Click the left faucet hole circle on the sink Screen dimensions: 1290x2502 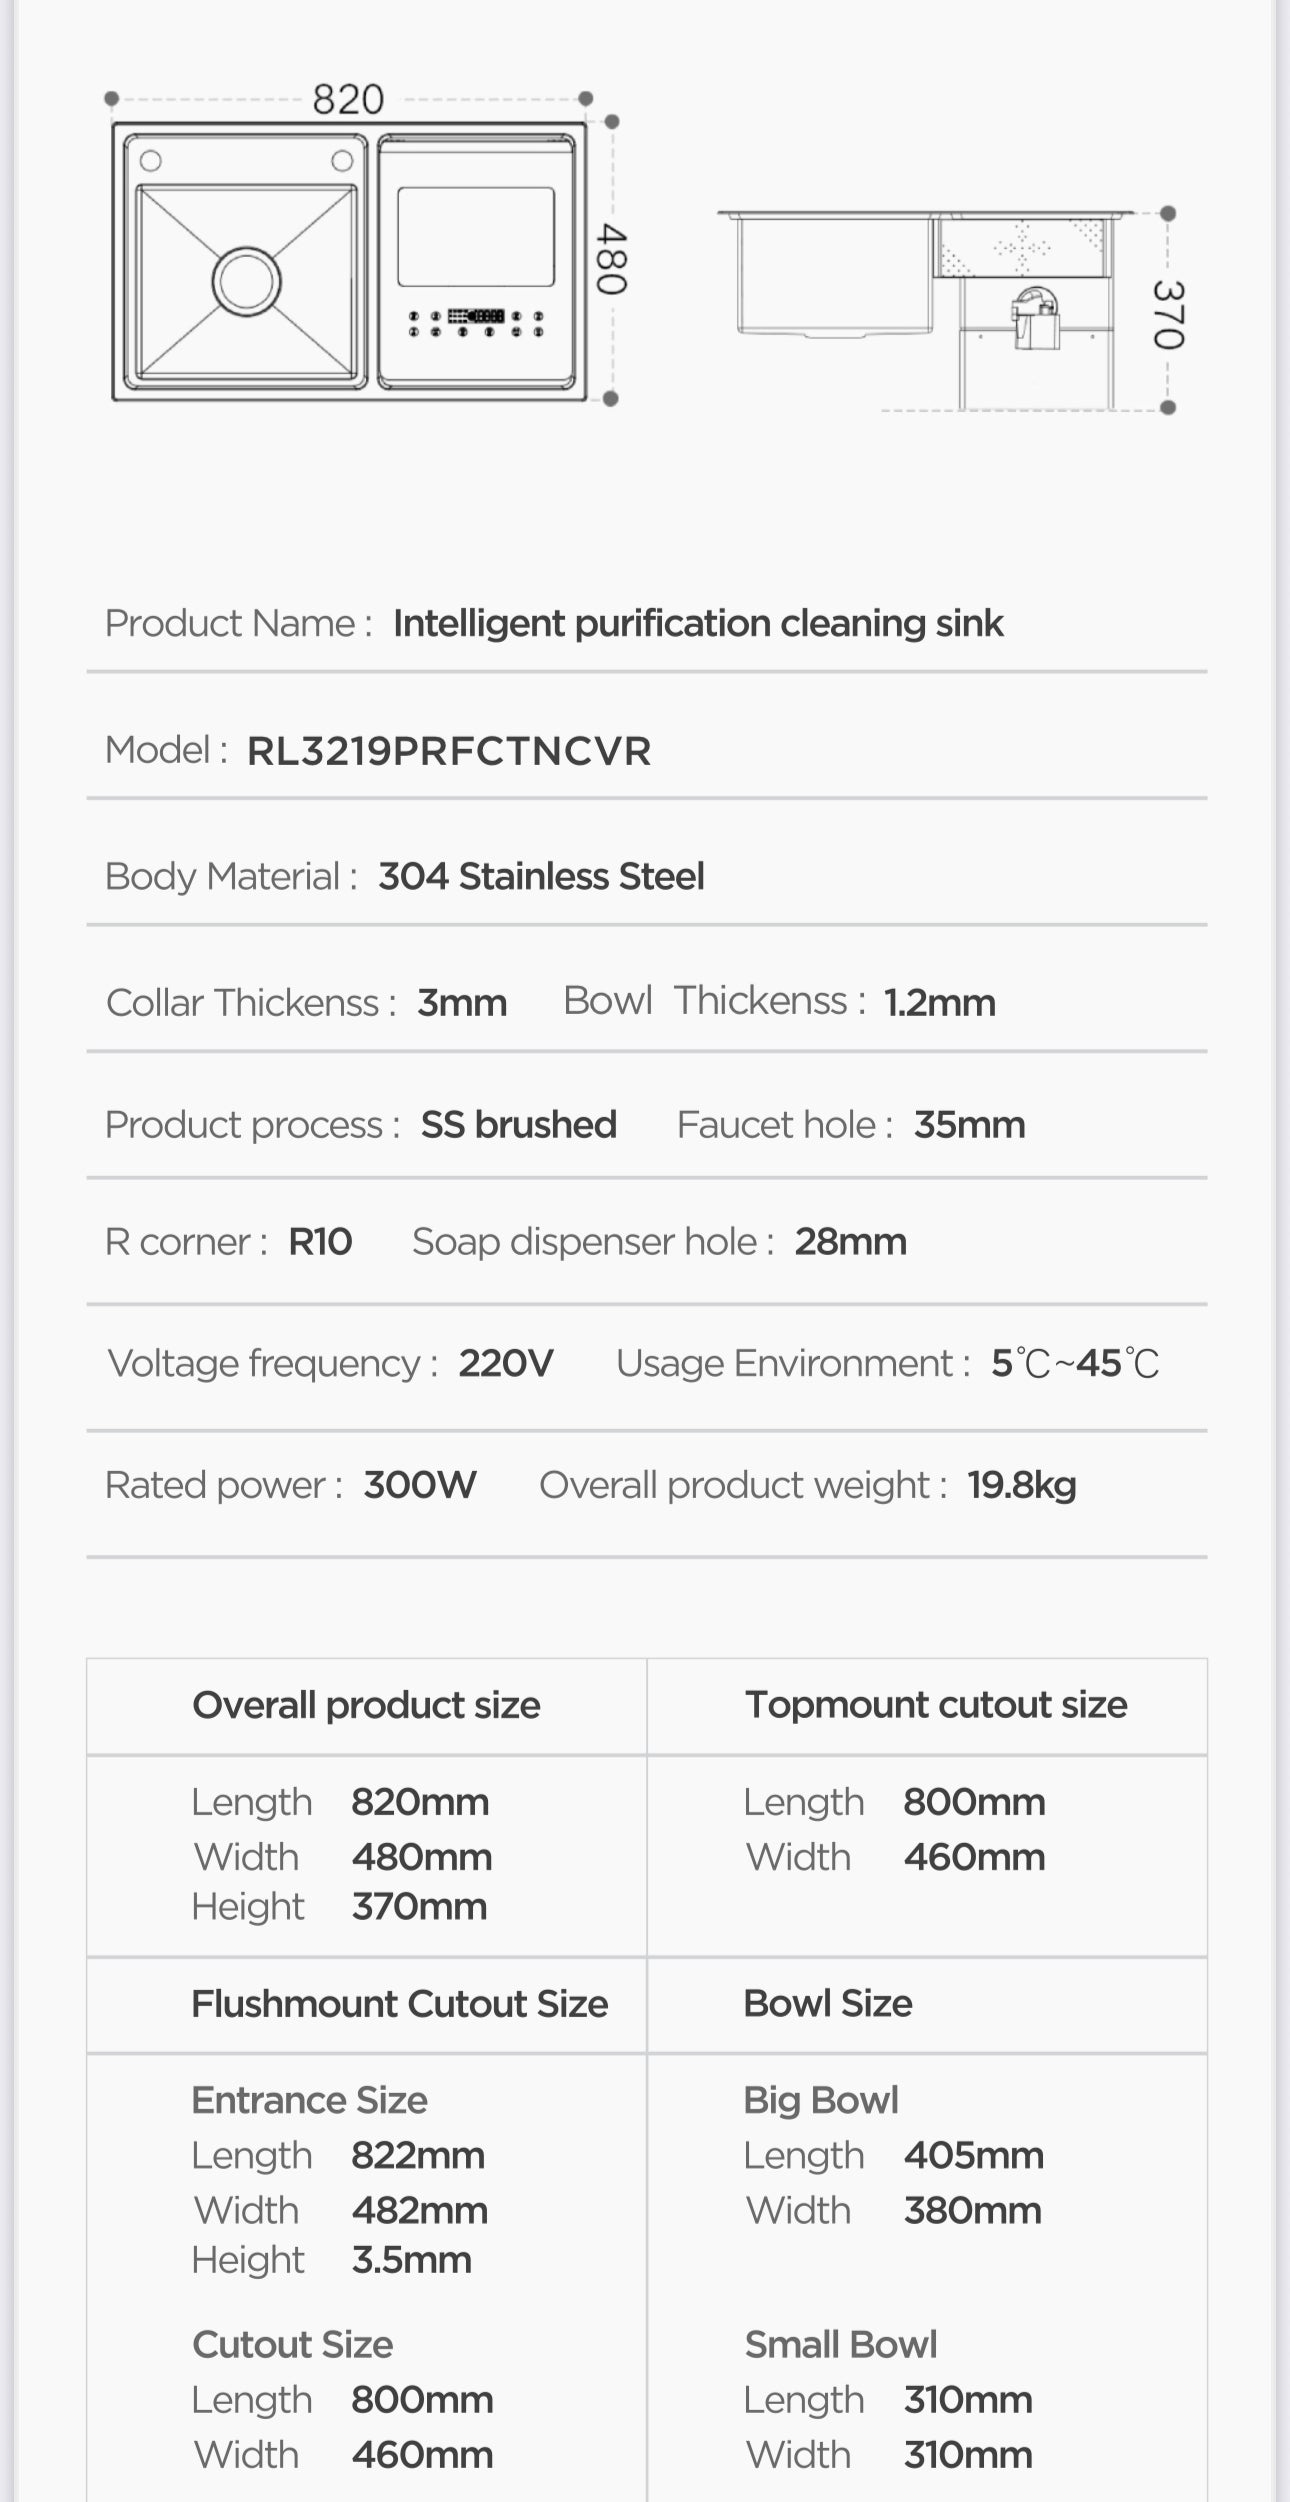pos(151,160)
